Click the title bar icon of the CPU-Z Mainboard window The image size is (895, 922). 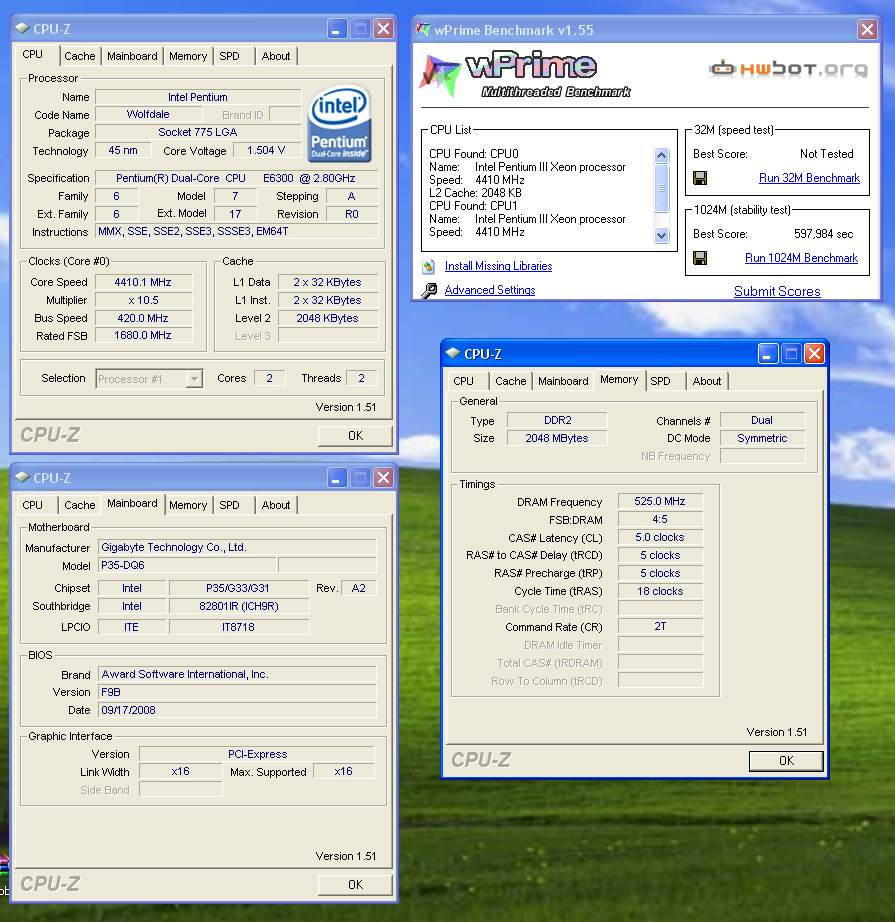[x=22, y=477]
